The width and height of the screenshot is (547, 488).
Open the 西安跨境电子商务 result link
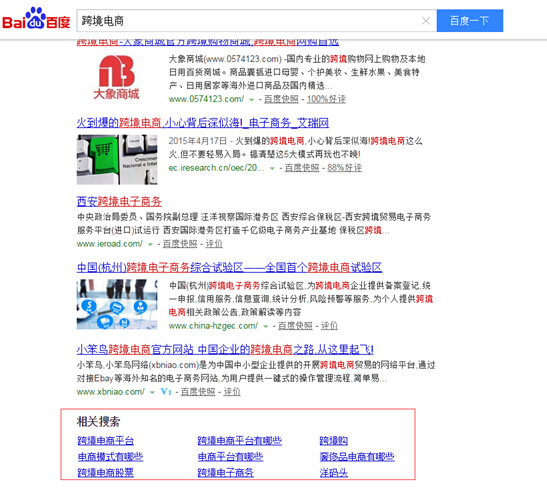tap(119, 202)
